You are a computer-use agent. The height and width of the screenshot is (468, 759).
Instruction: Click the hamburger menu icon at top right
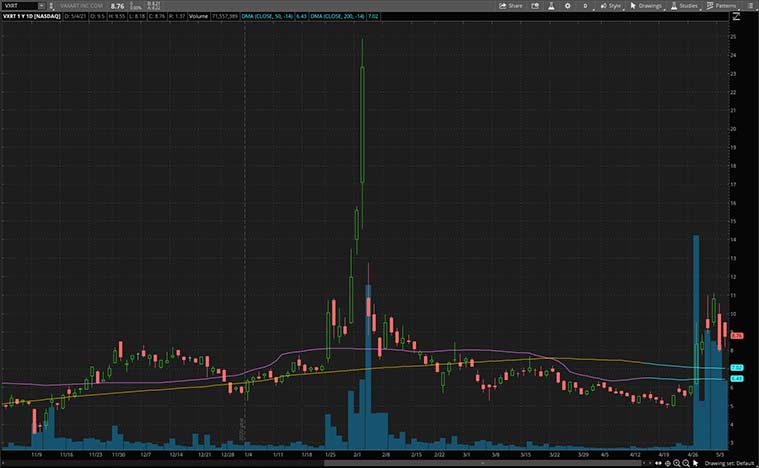click(750, 5)
